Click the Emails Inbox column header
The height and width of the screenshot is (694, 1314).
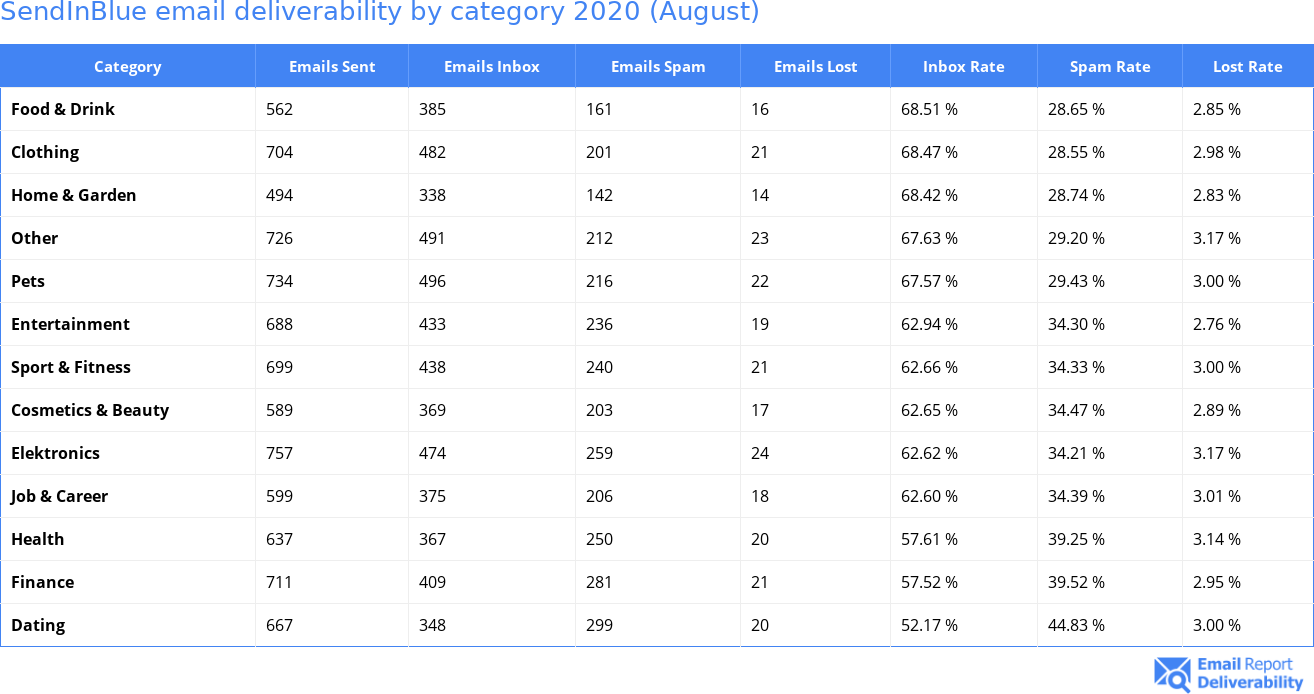click(491, 67)
